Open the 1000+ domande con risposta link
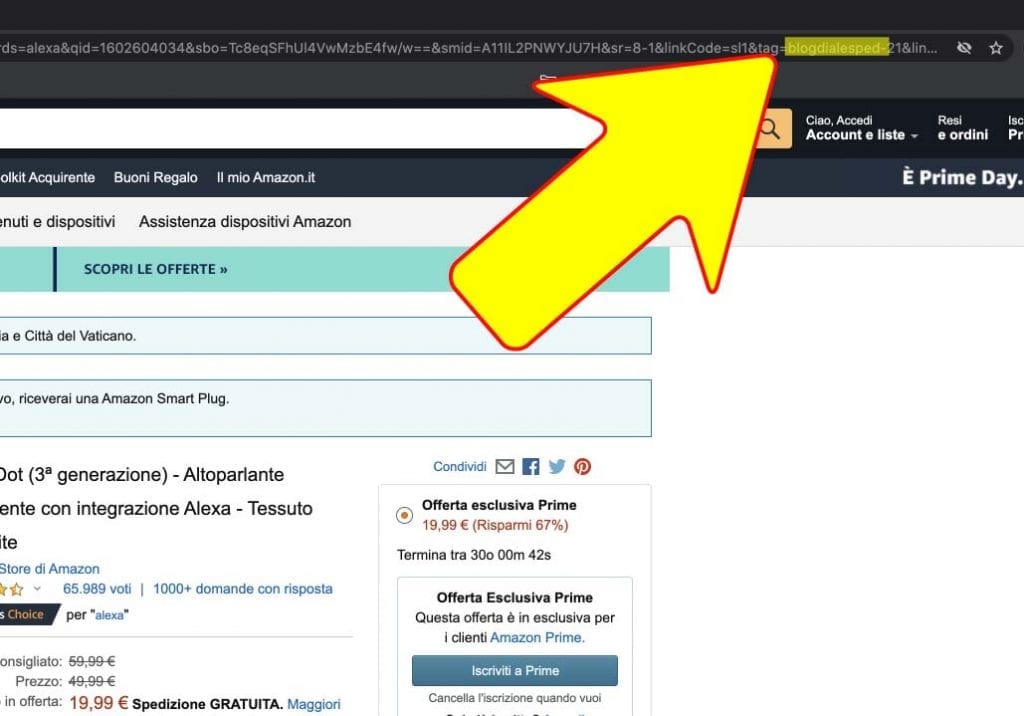Viewport: 1024px width, 716px height. pos(244,589)
